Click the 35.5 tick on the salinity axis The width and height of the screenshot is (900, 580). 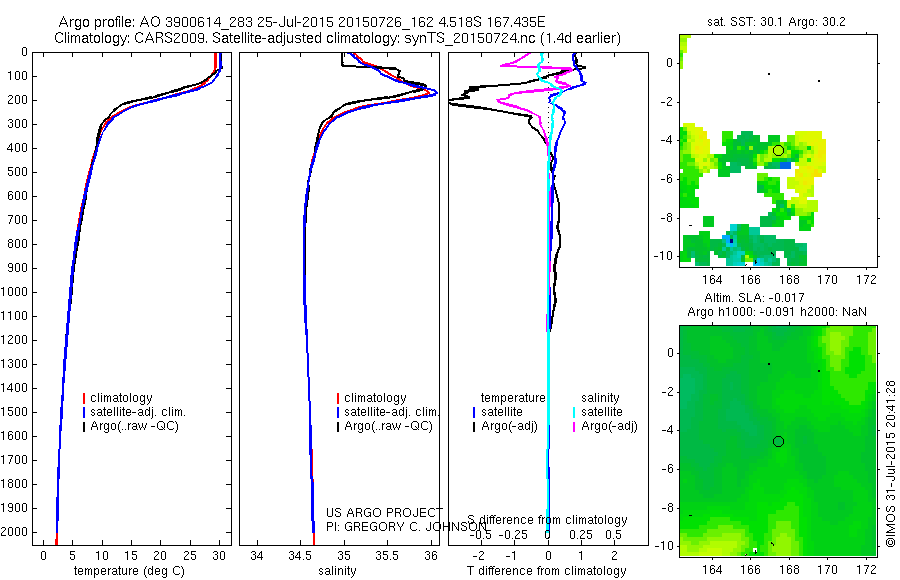(387, 555)
